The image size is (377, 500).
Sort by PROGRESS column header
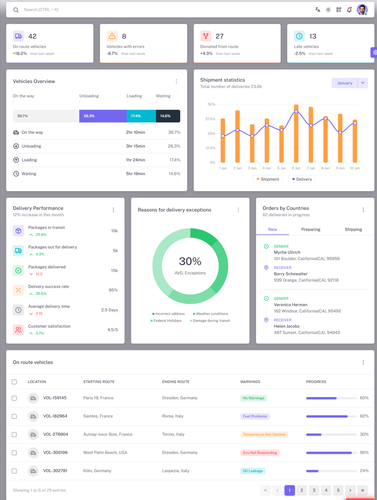pos(316,382)
